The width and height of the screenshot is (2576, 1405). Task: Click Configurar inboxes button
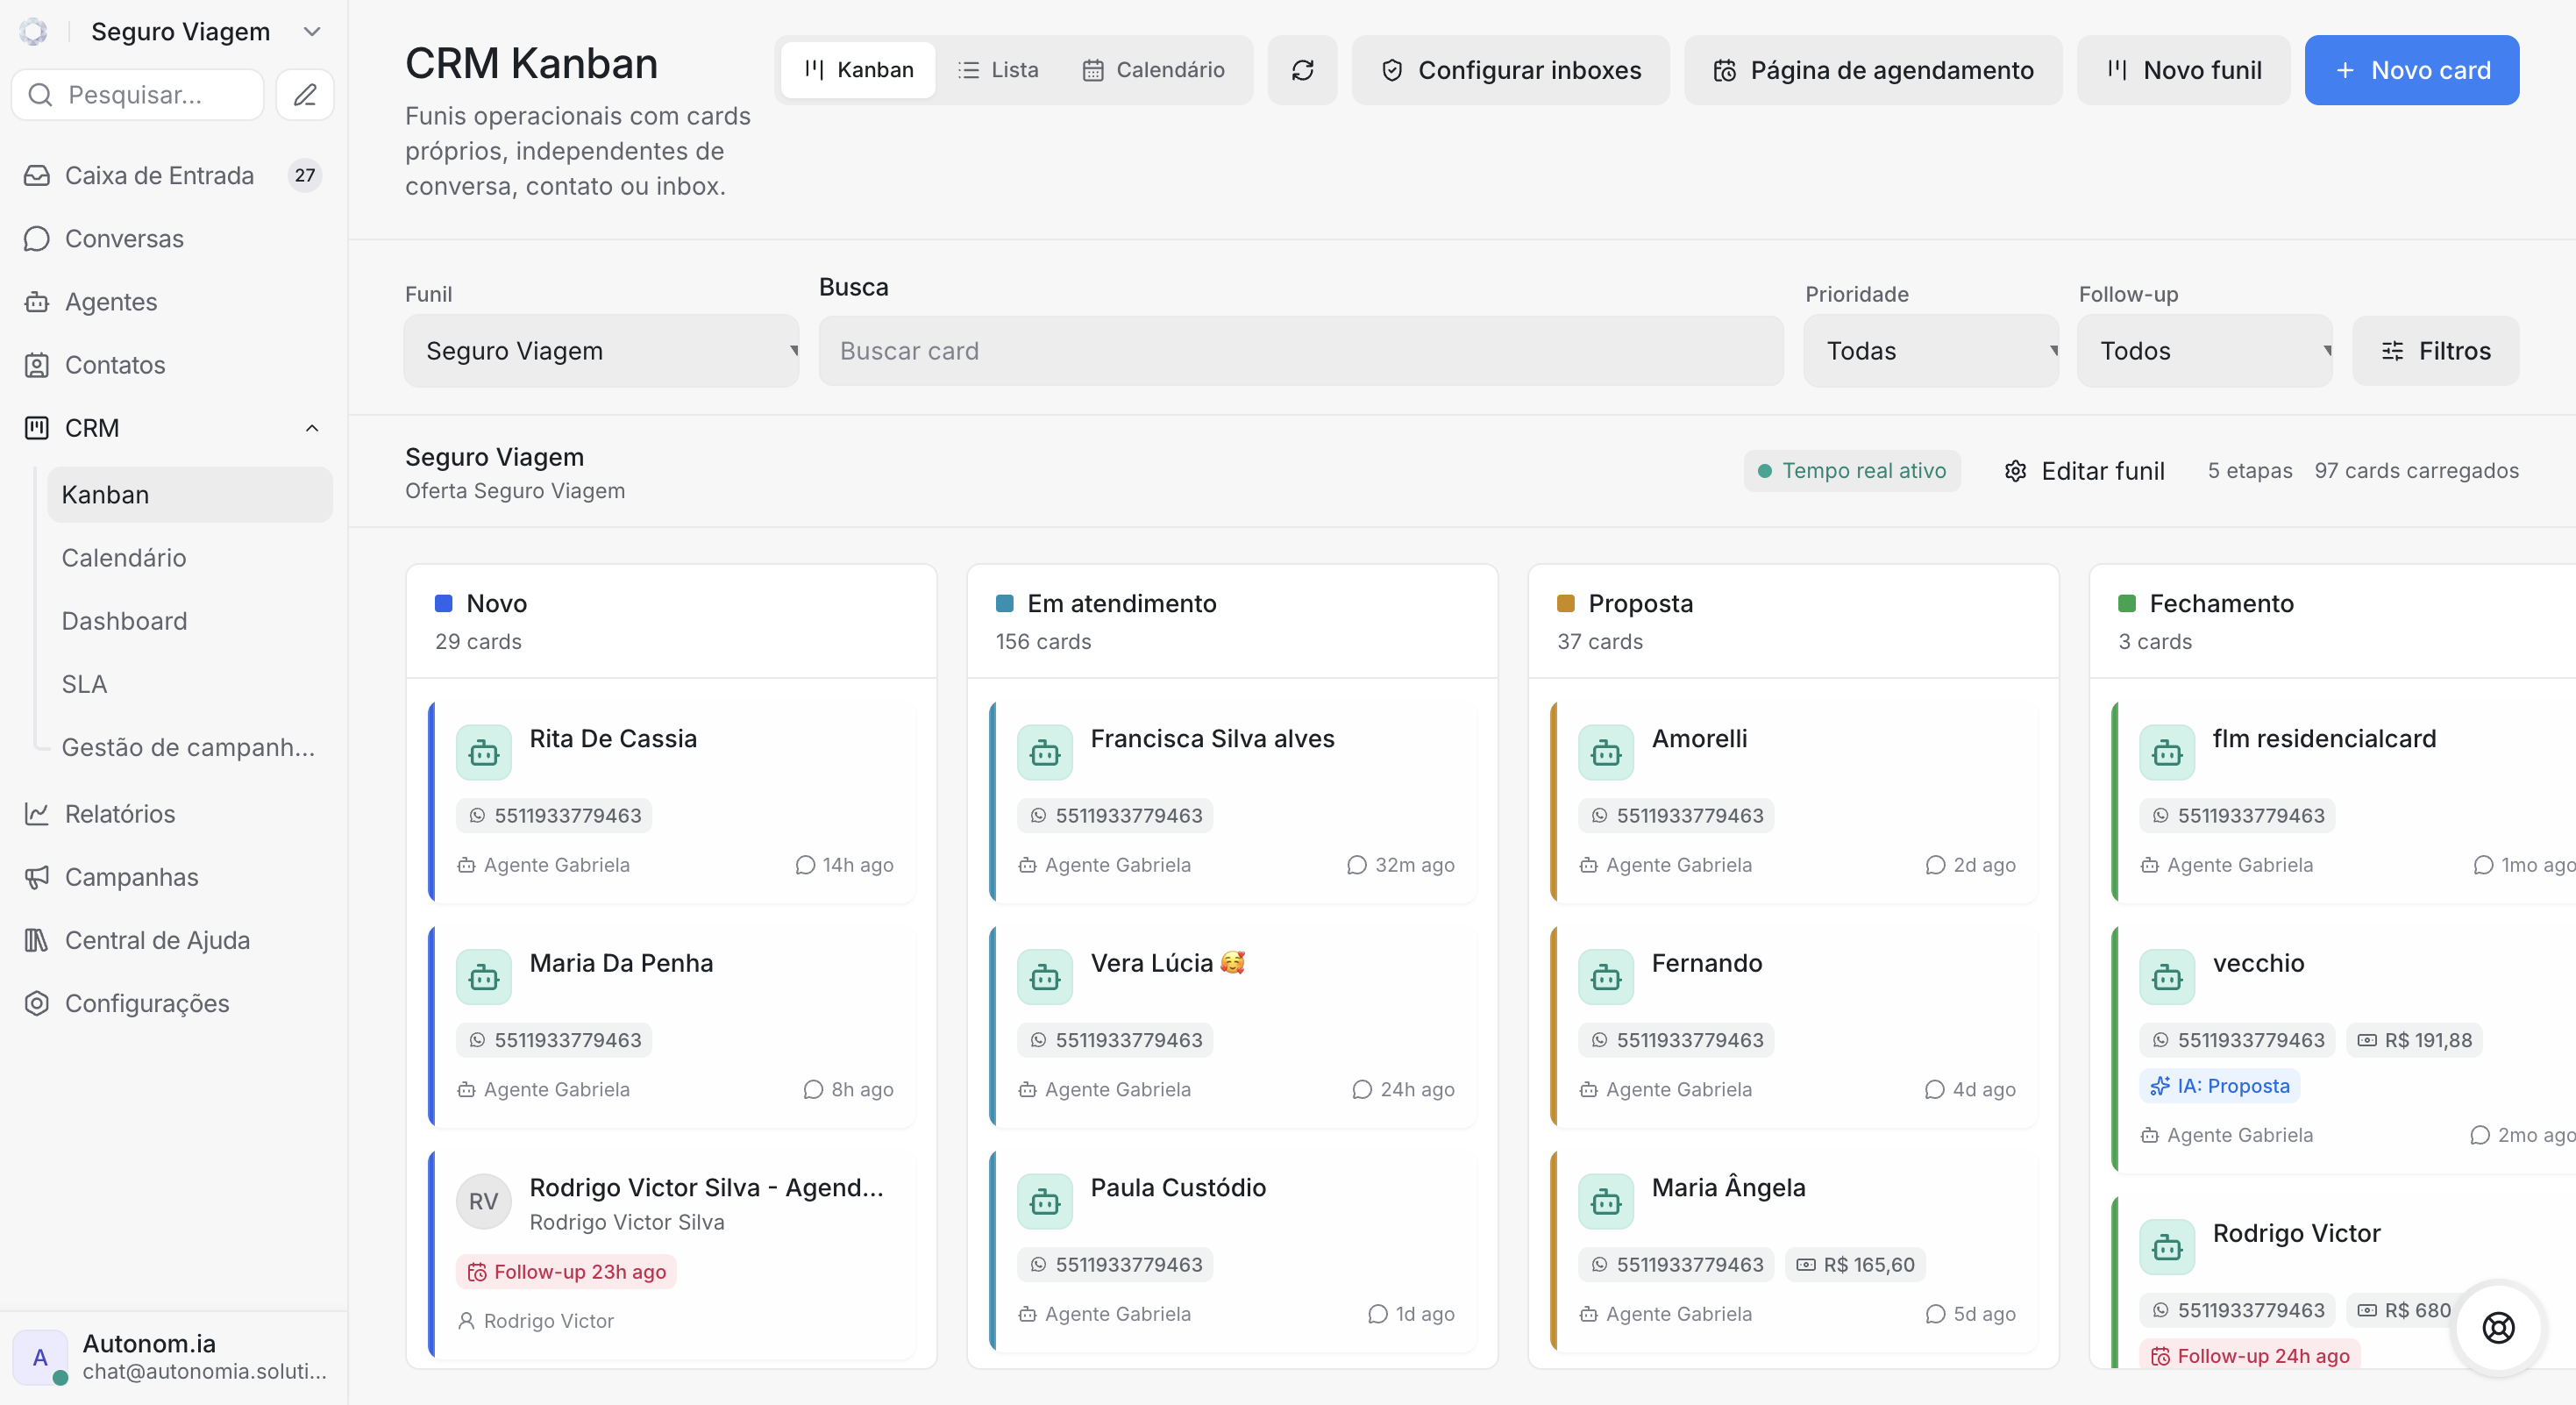tap(1510, 70)
